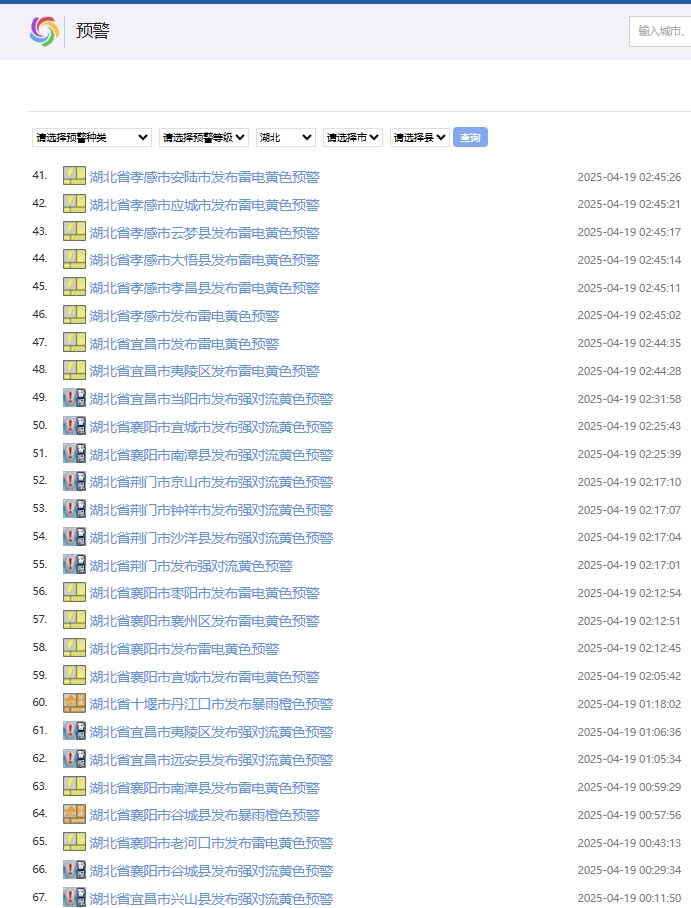The image size is (691, 908).
Task: Click orange rainstorm icon on row 64 谷城县
Action: coord(74,815)
